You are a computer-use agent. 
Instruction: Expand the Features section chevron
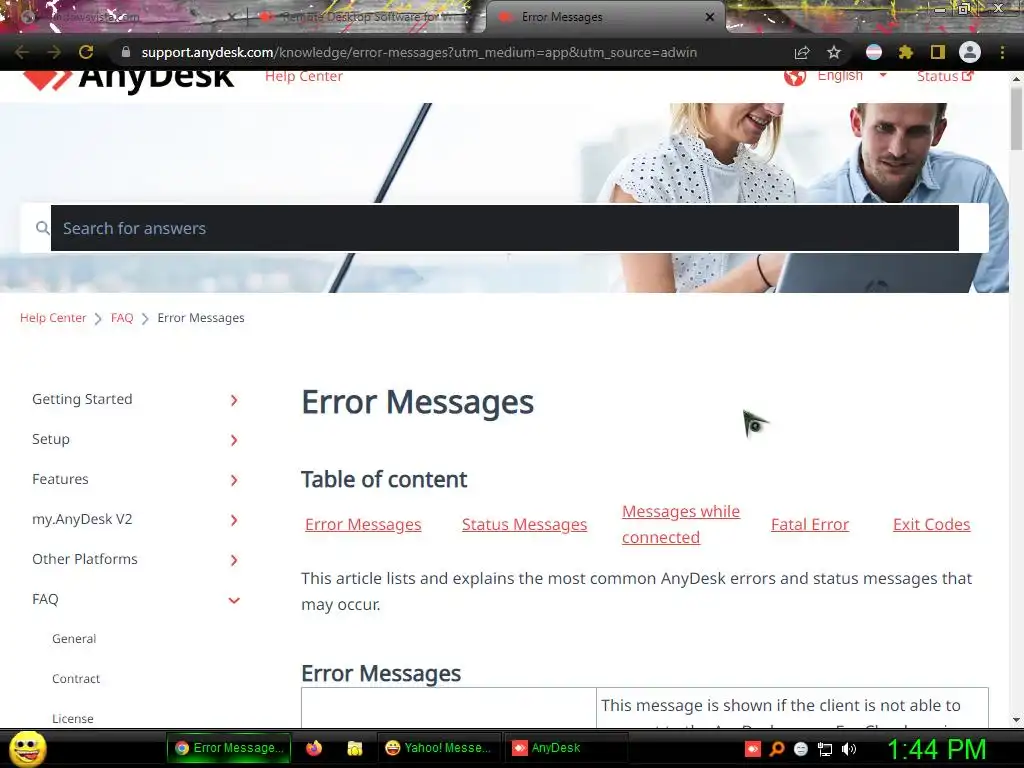coord(234,480)
